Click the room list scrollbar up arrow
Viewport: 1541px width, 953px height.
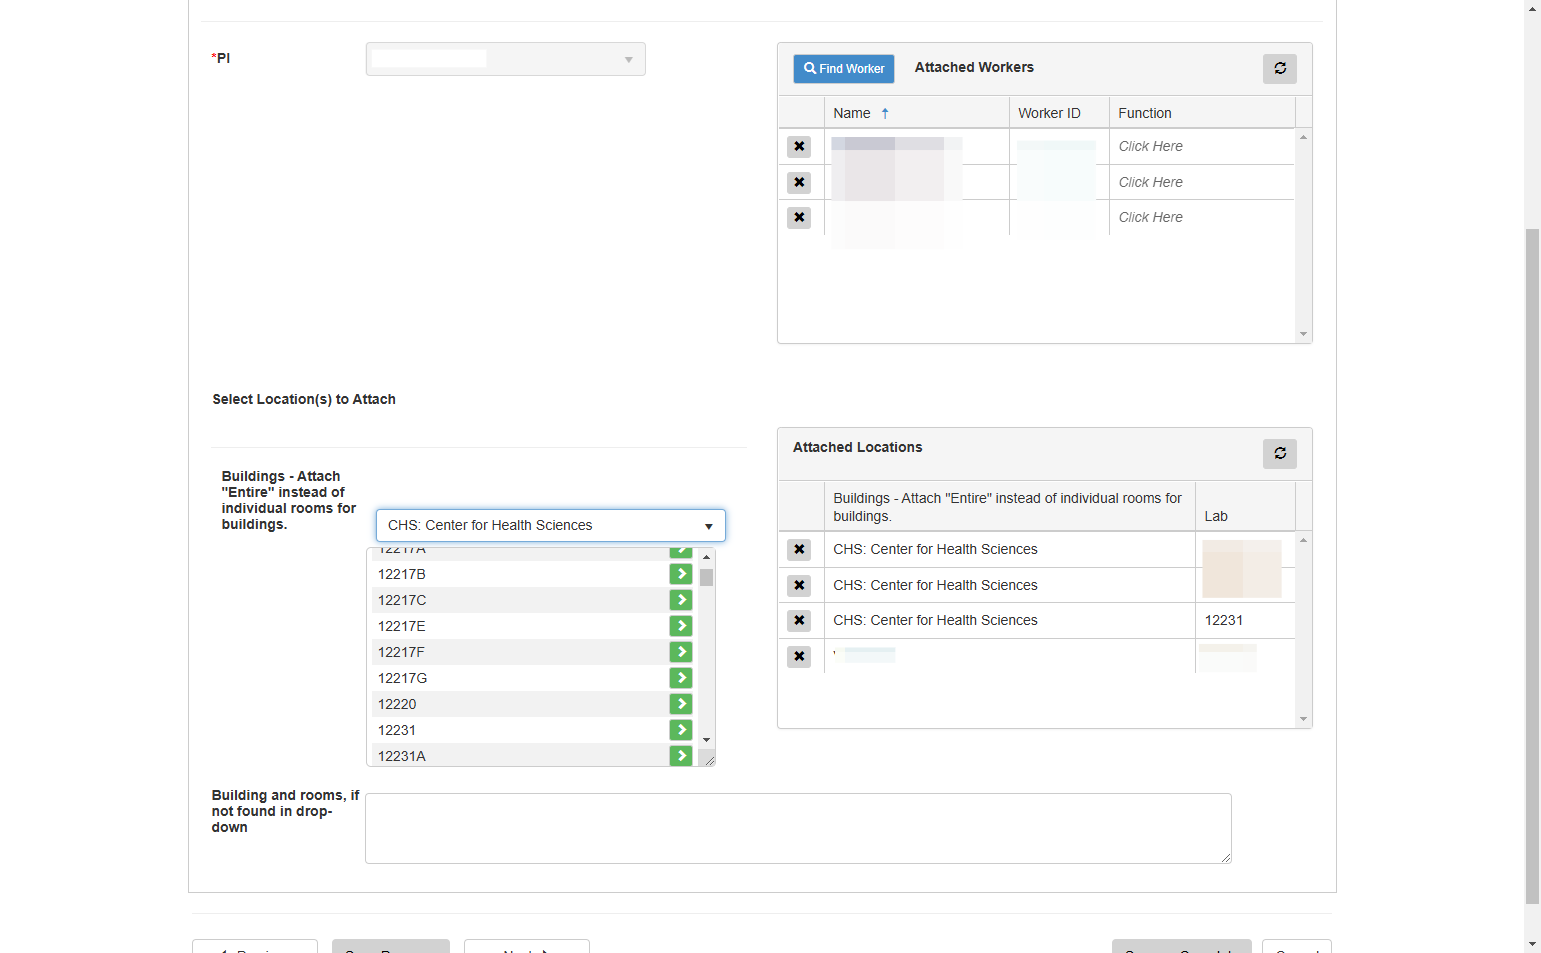[706, 556]
